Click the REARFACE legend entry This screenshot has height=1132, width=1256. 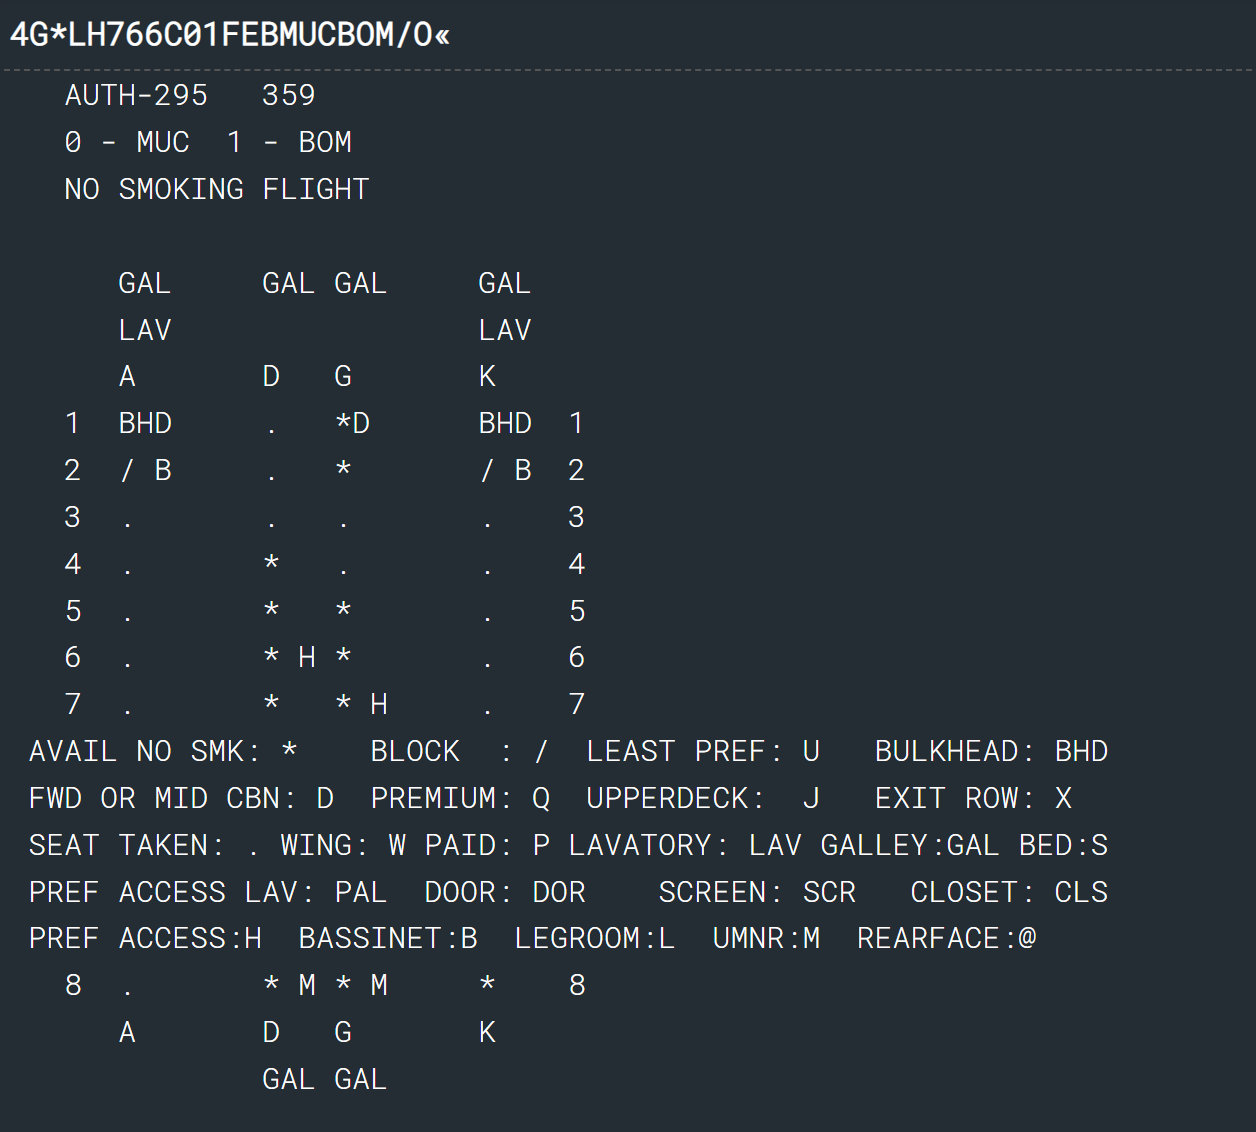946,938
